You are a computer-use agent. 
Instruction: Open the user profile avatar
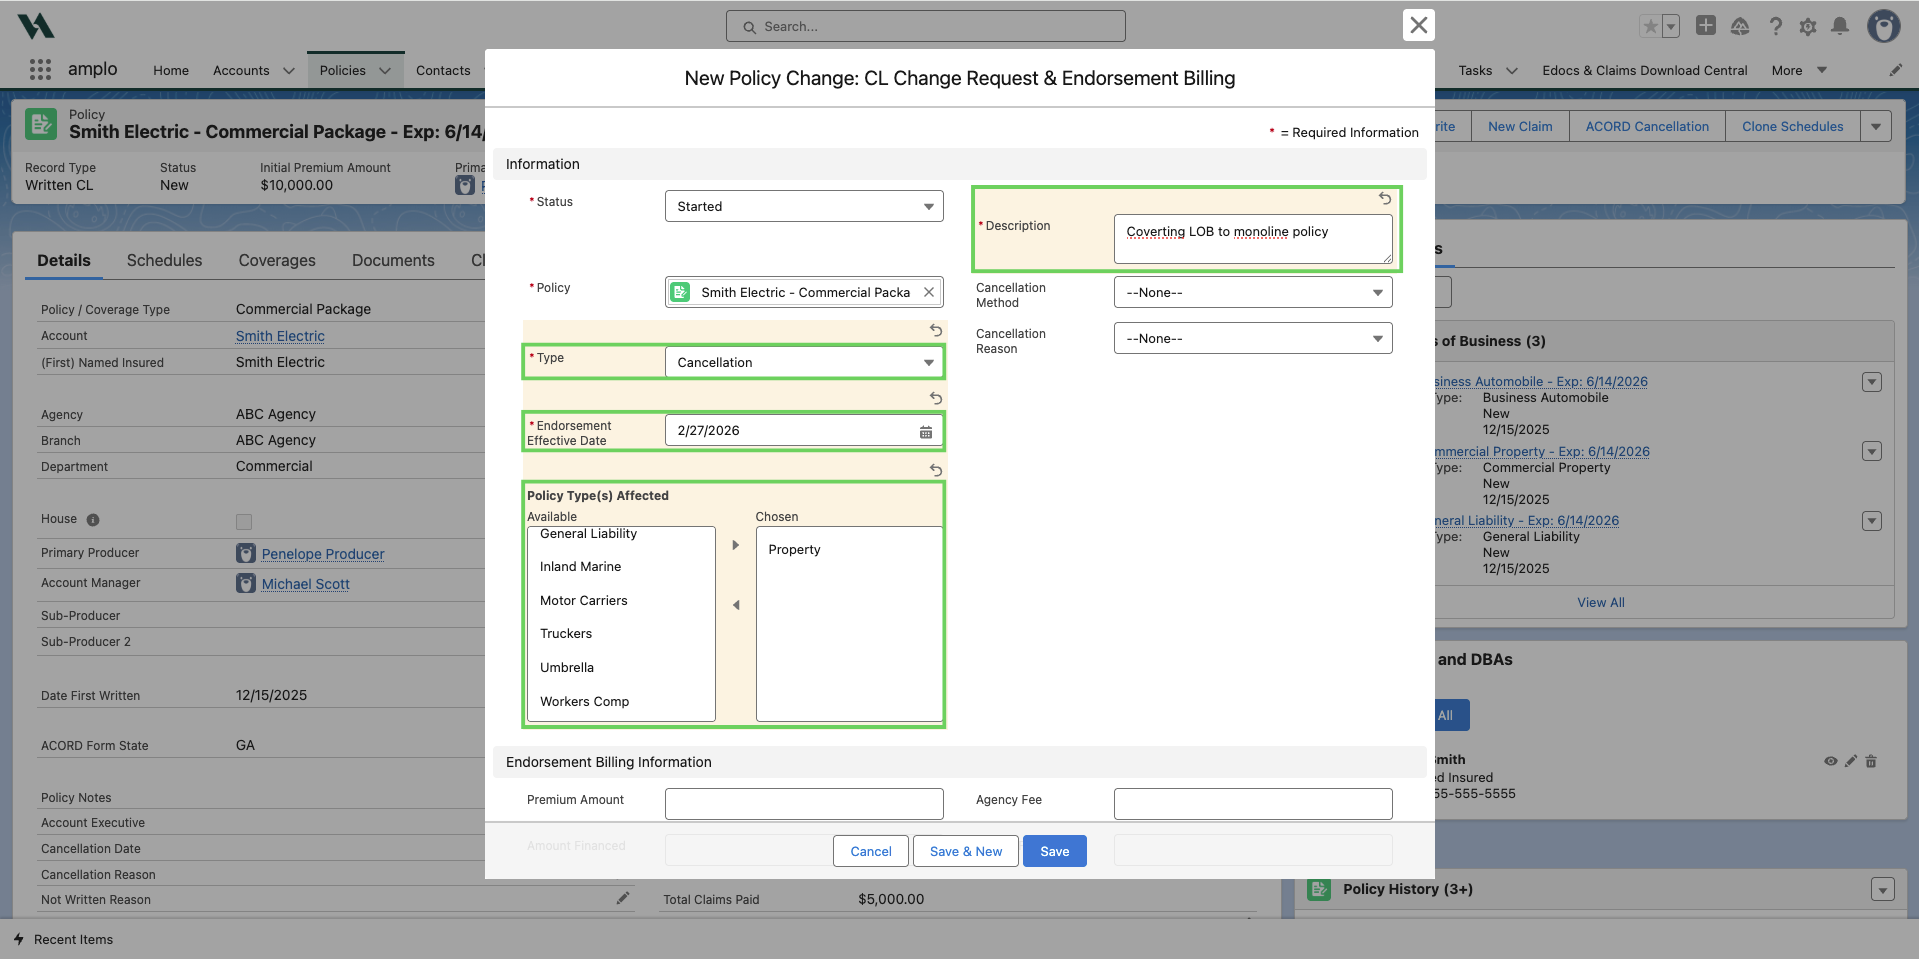[x=1884, y=26]
